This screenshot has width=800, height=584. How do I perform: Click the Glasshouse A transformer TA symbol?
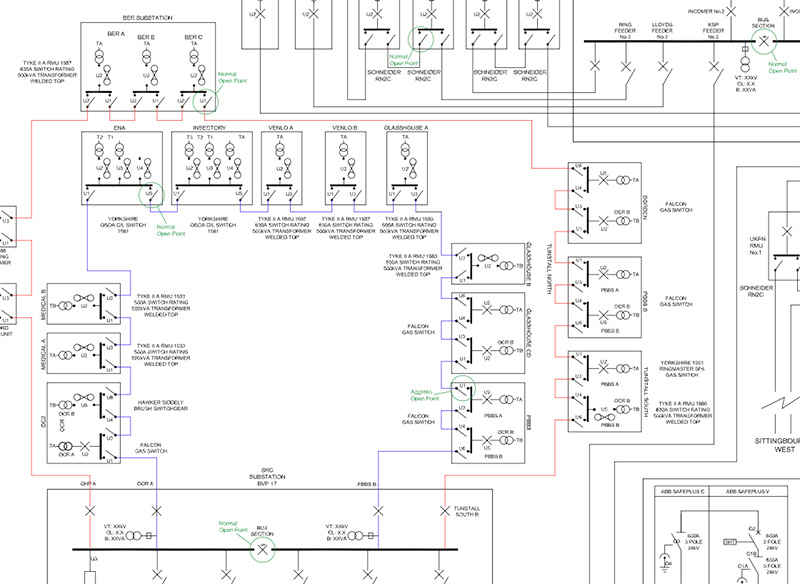[x=405, y=150]
